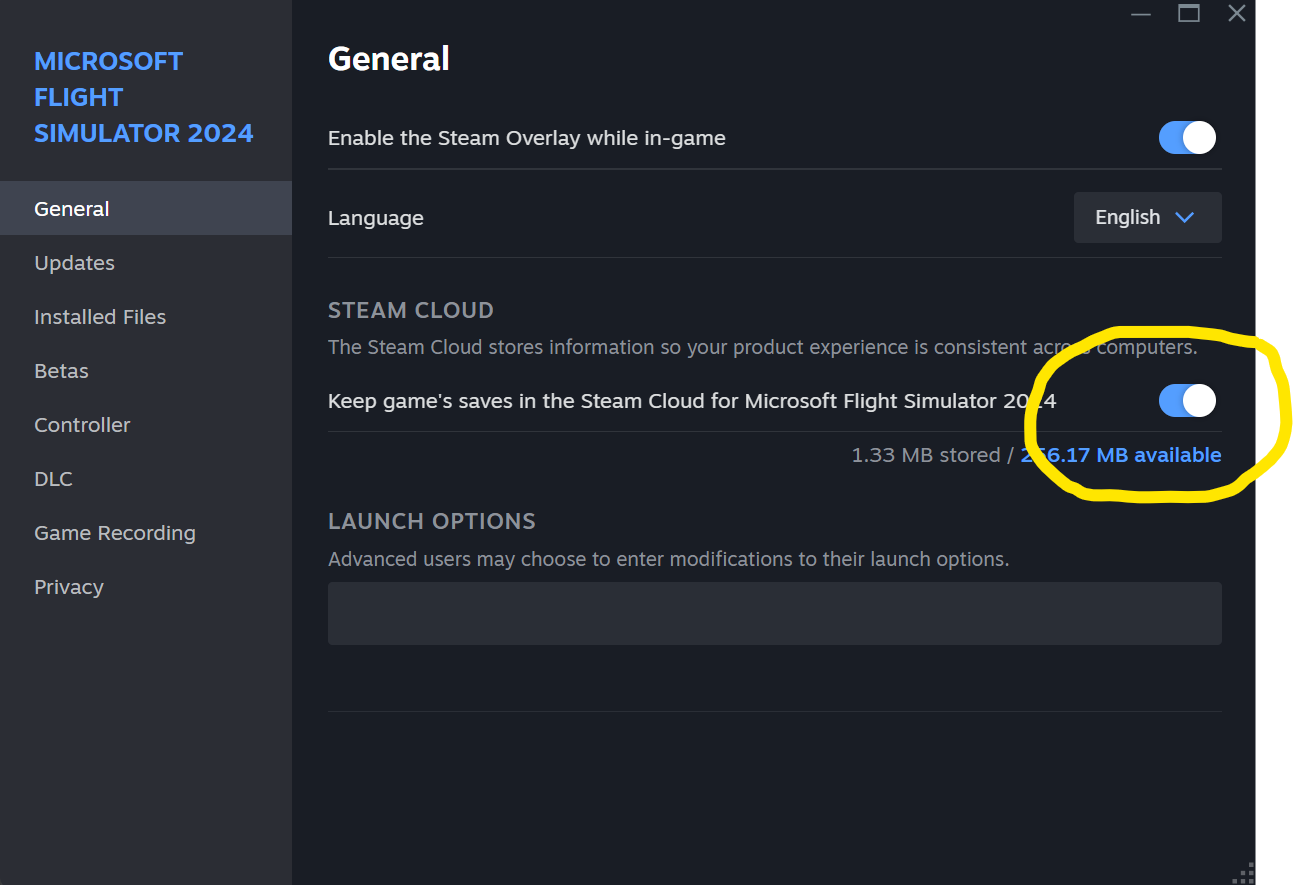View the DLC section
The height and width of the screenshot is (885, 1293).
(53, 479)
